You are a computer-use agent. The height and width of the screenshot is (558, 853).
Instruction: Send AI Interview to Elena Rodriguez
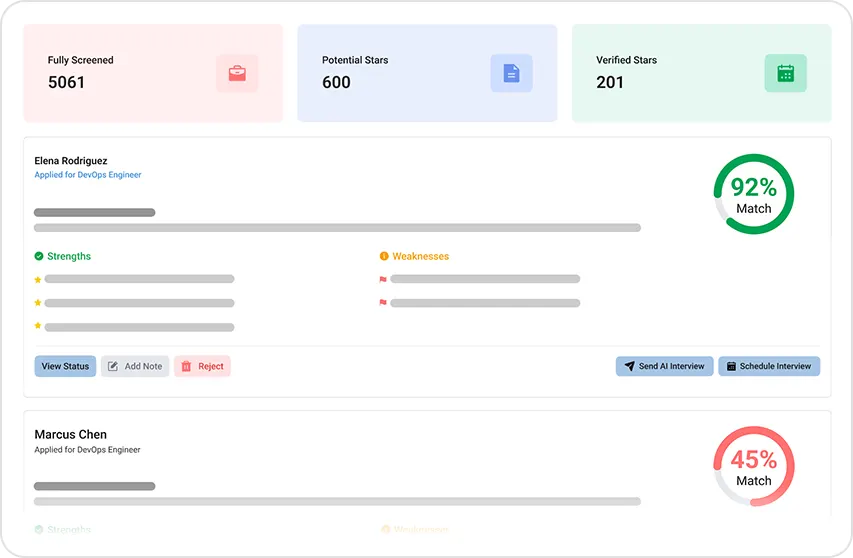coord(664,366)
